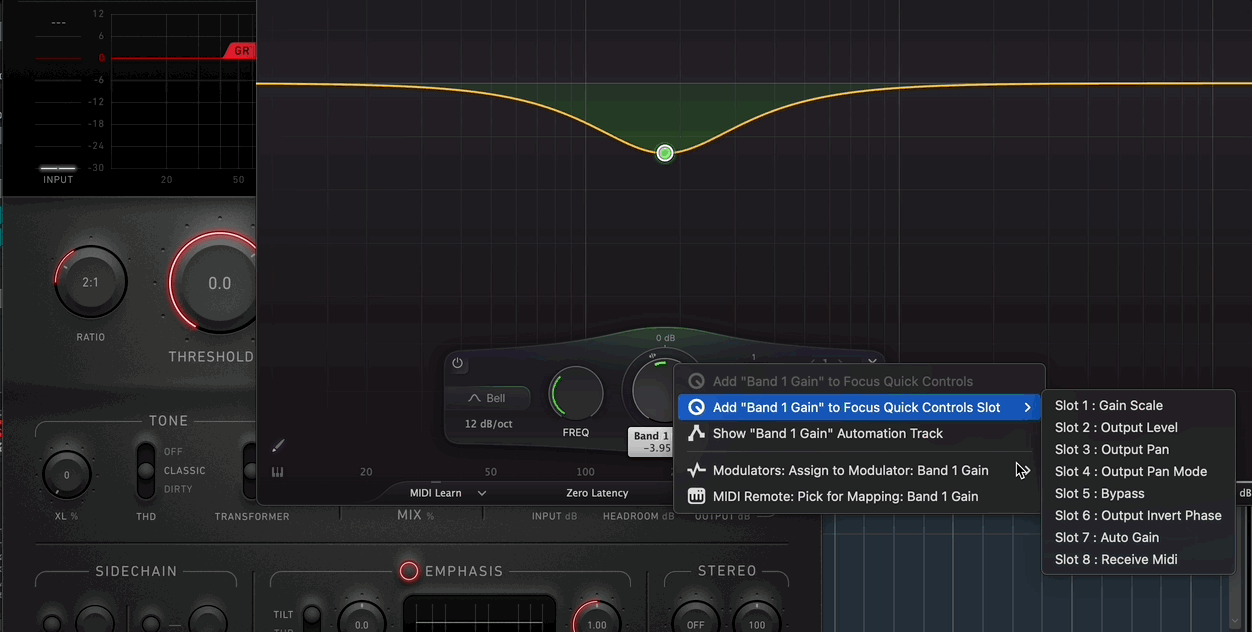Set THD switch to OFF label
The image size is (1252, 632).
point(174,451)
